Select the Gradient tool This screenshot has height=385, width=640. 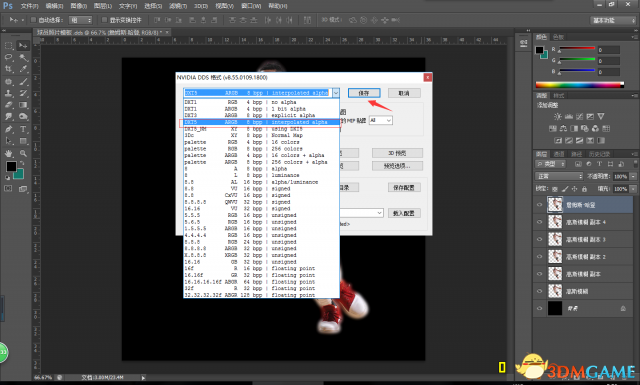(23, 105)
